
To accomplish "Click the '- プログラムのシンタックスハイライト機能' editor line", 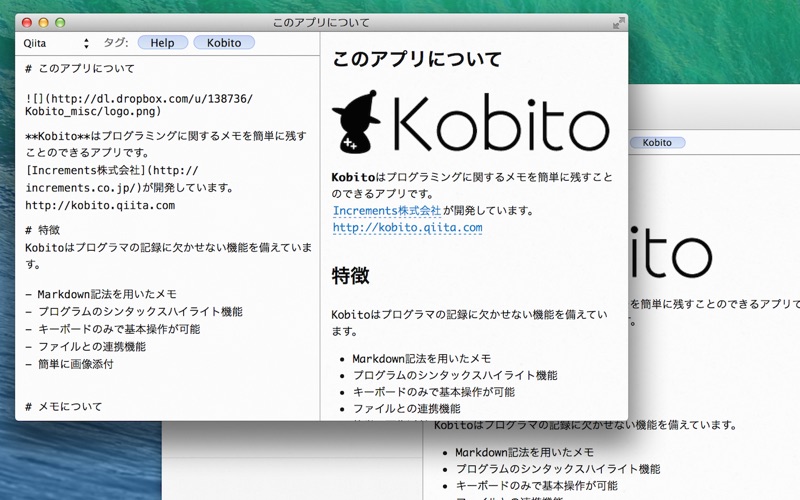I will [x=134, y=312].
